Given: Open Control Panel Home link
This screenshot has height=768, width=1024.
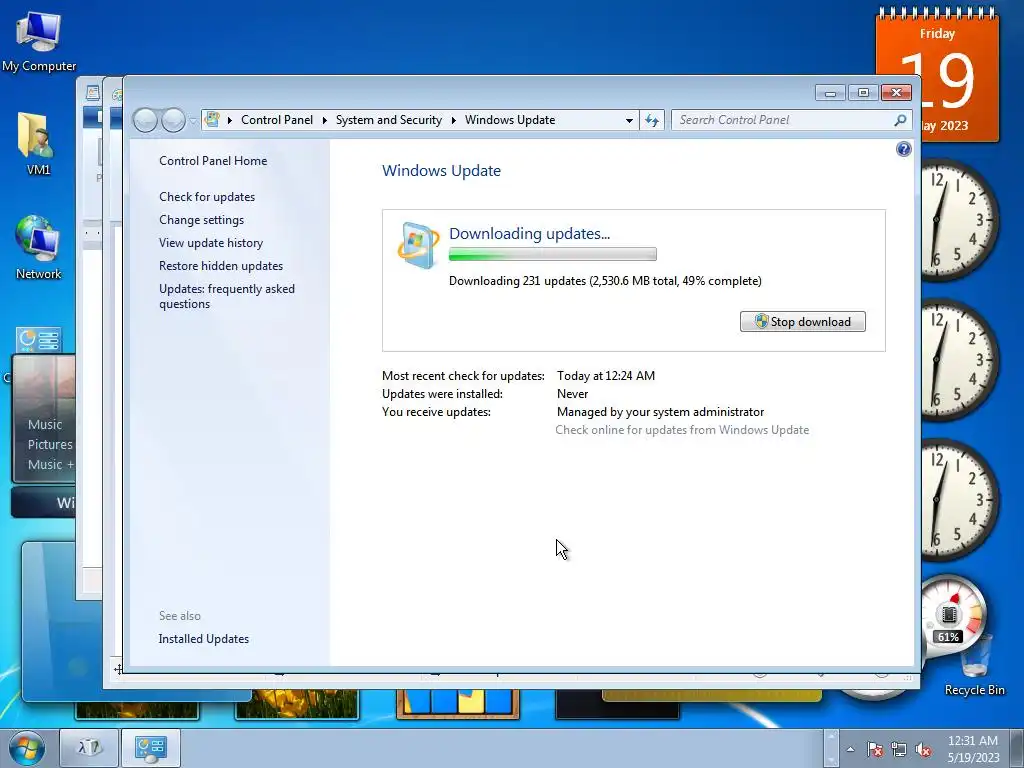Looking at the screenshot, I should coord(213,161).
